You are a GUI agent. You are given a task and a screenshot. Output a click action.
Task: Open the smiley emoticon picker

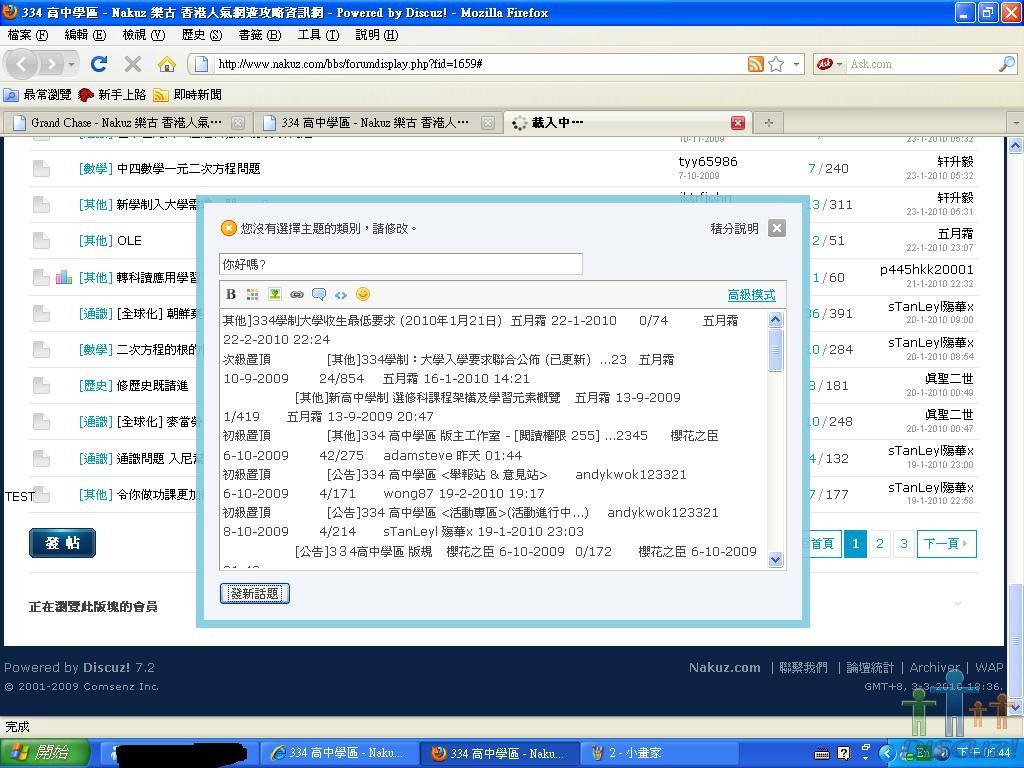point(363,294)
